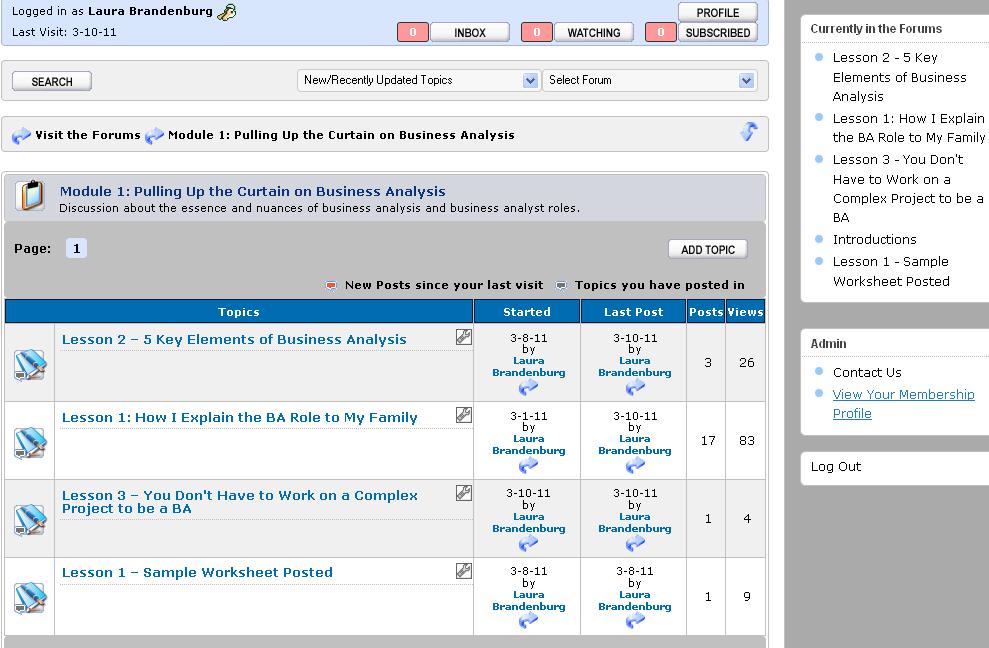This screenshot has height=648, width=989.
Task: Click topic status icon beside Lesson 3
Action: (30, 519)
